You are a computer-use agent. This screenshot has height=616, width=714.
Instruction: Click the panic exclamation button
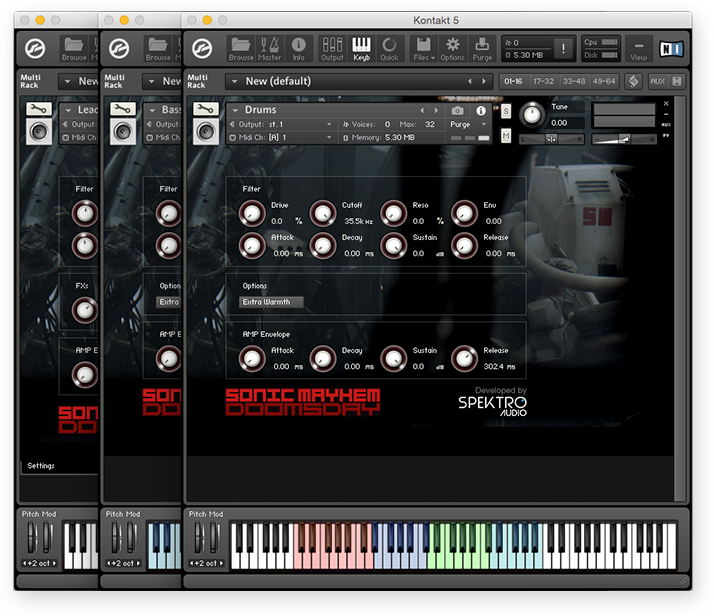coord(563,48)
